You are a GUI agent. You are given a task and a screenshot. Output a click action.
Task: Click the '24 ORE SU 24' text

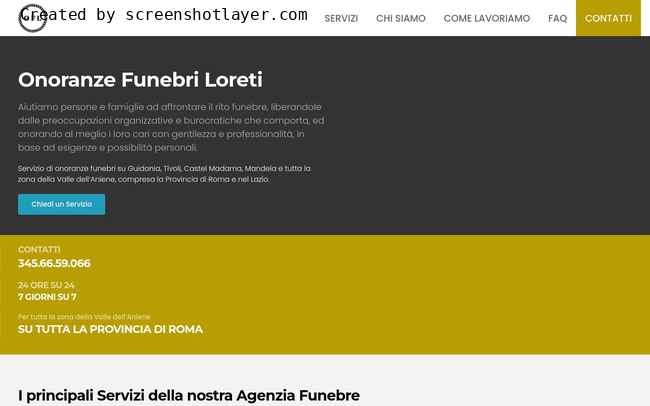click(46, 285)
